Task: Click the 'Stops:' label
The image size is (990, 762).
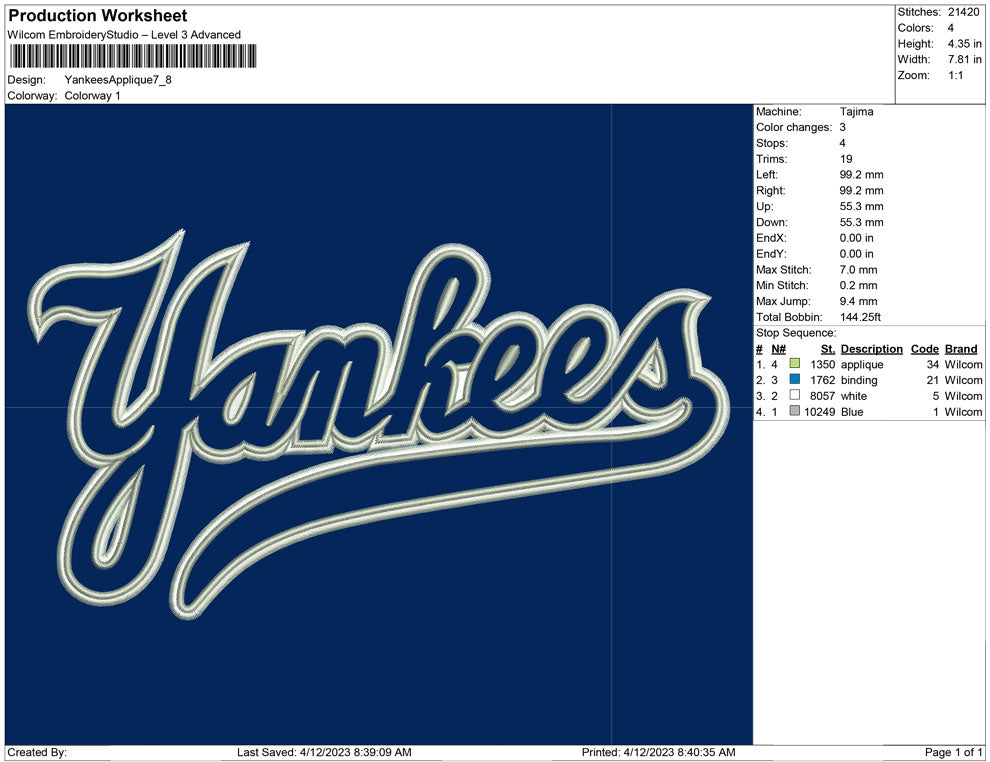Action: (772, 143)
